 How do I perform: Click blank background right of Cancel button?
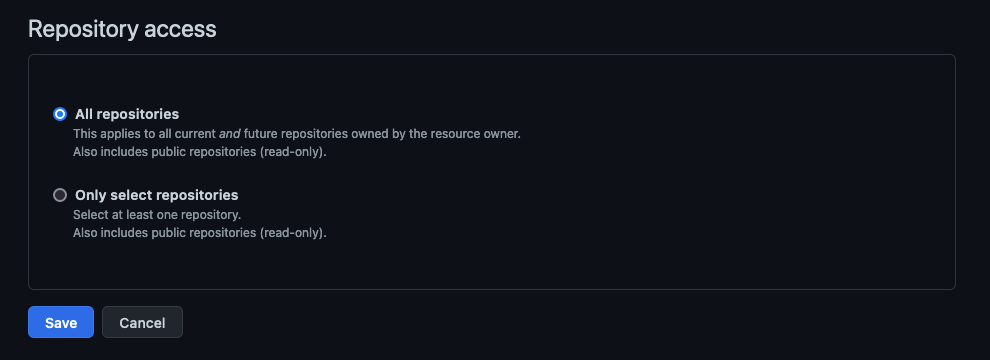pyautogui.click(x=568, y=322)
